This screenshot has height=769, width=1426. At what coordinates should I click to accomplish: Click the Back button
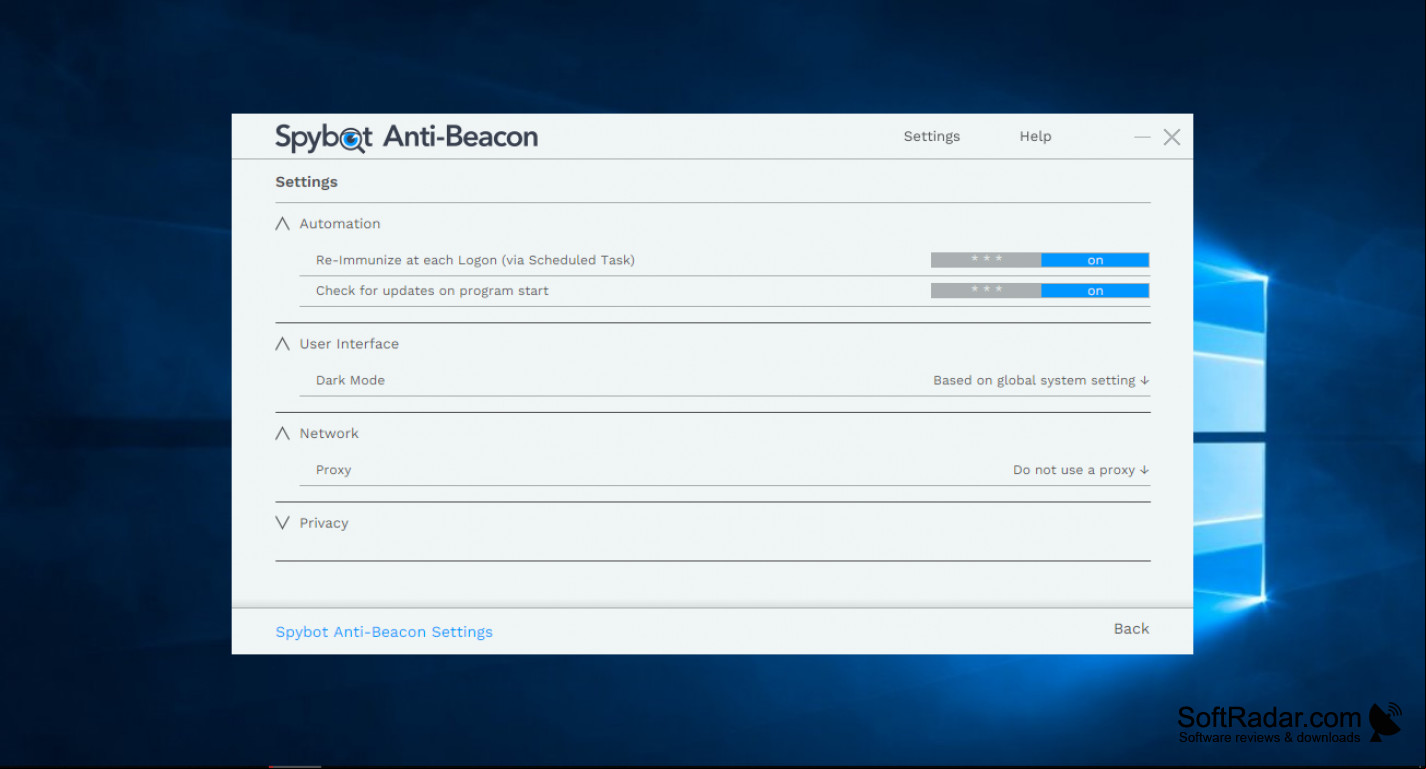tap(1131, 629)
